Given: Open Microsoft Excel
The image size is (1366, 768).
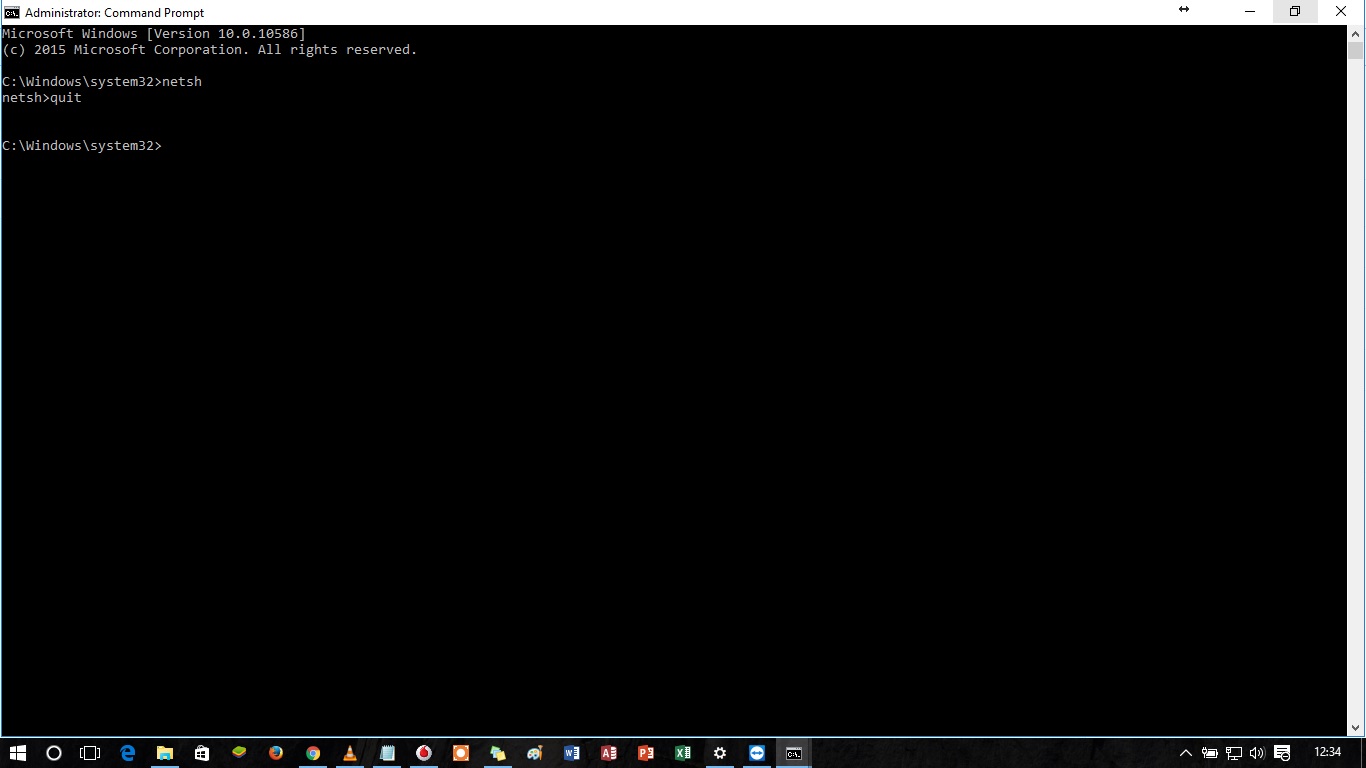Looking at the screenshot, I should (682, 753).
